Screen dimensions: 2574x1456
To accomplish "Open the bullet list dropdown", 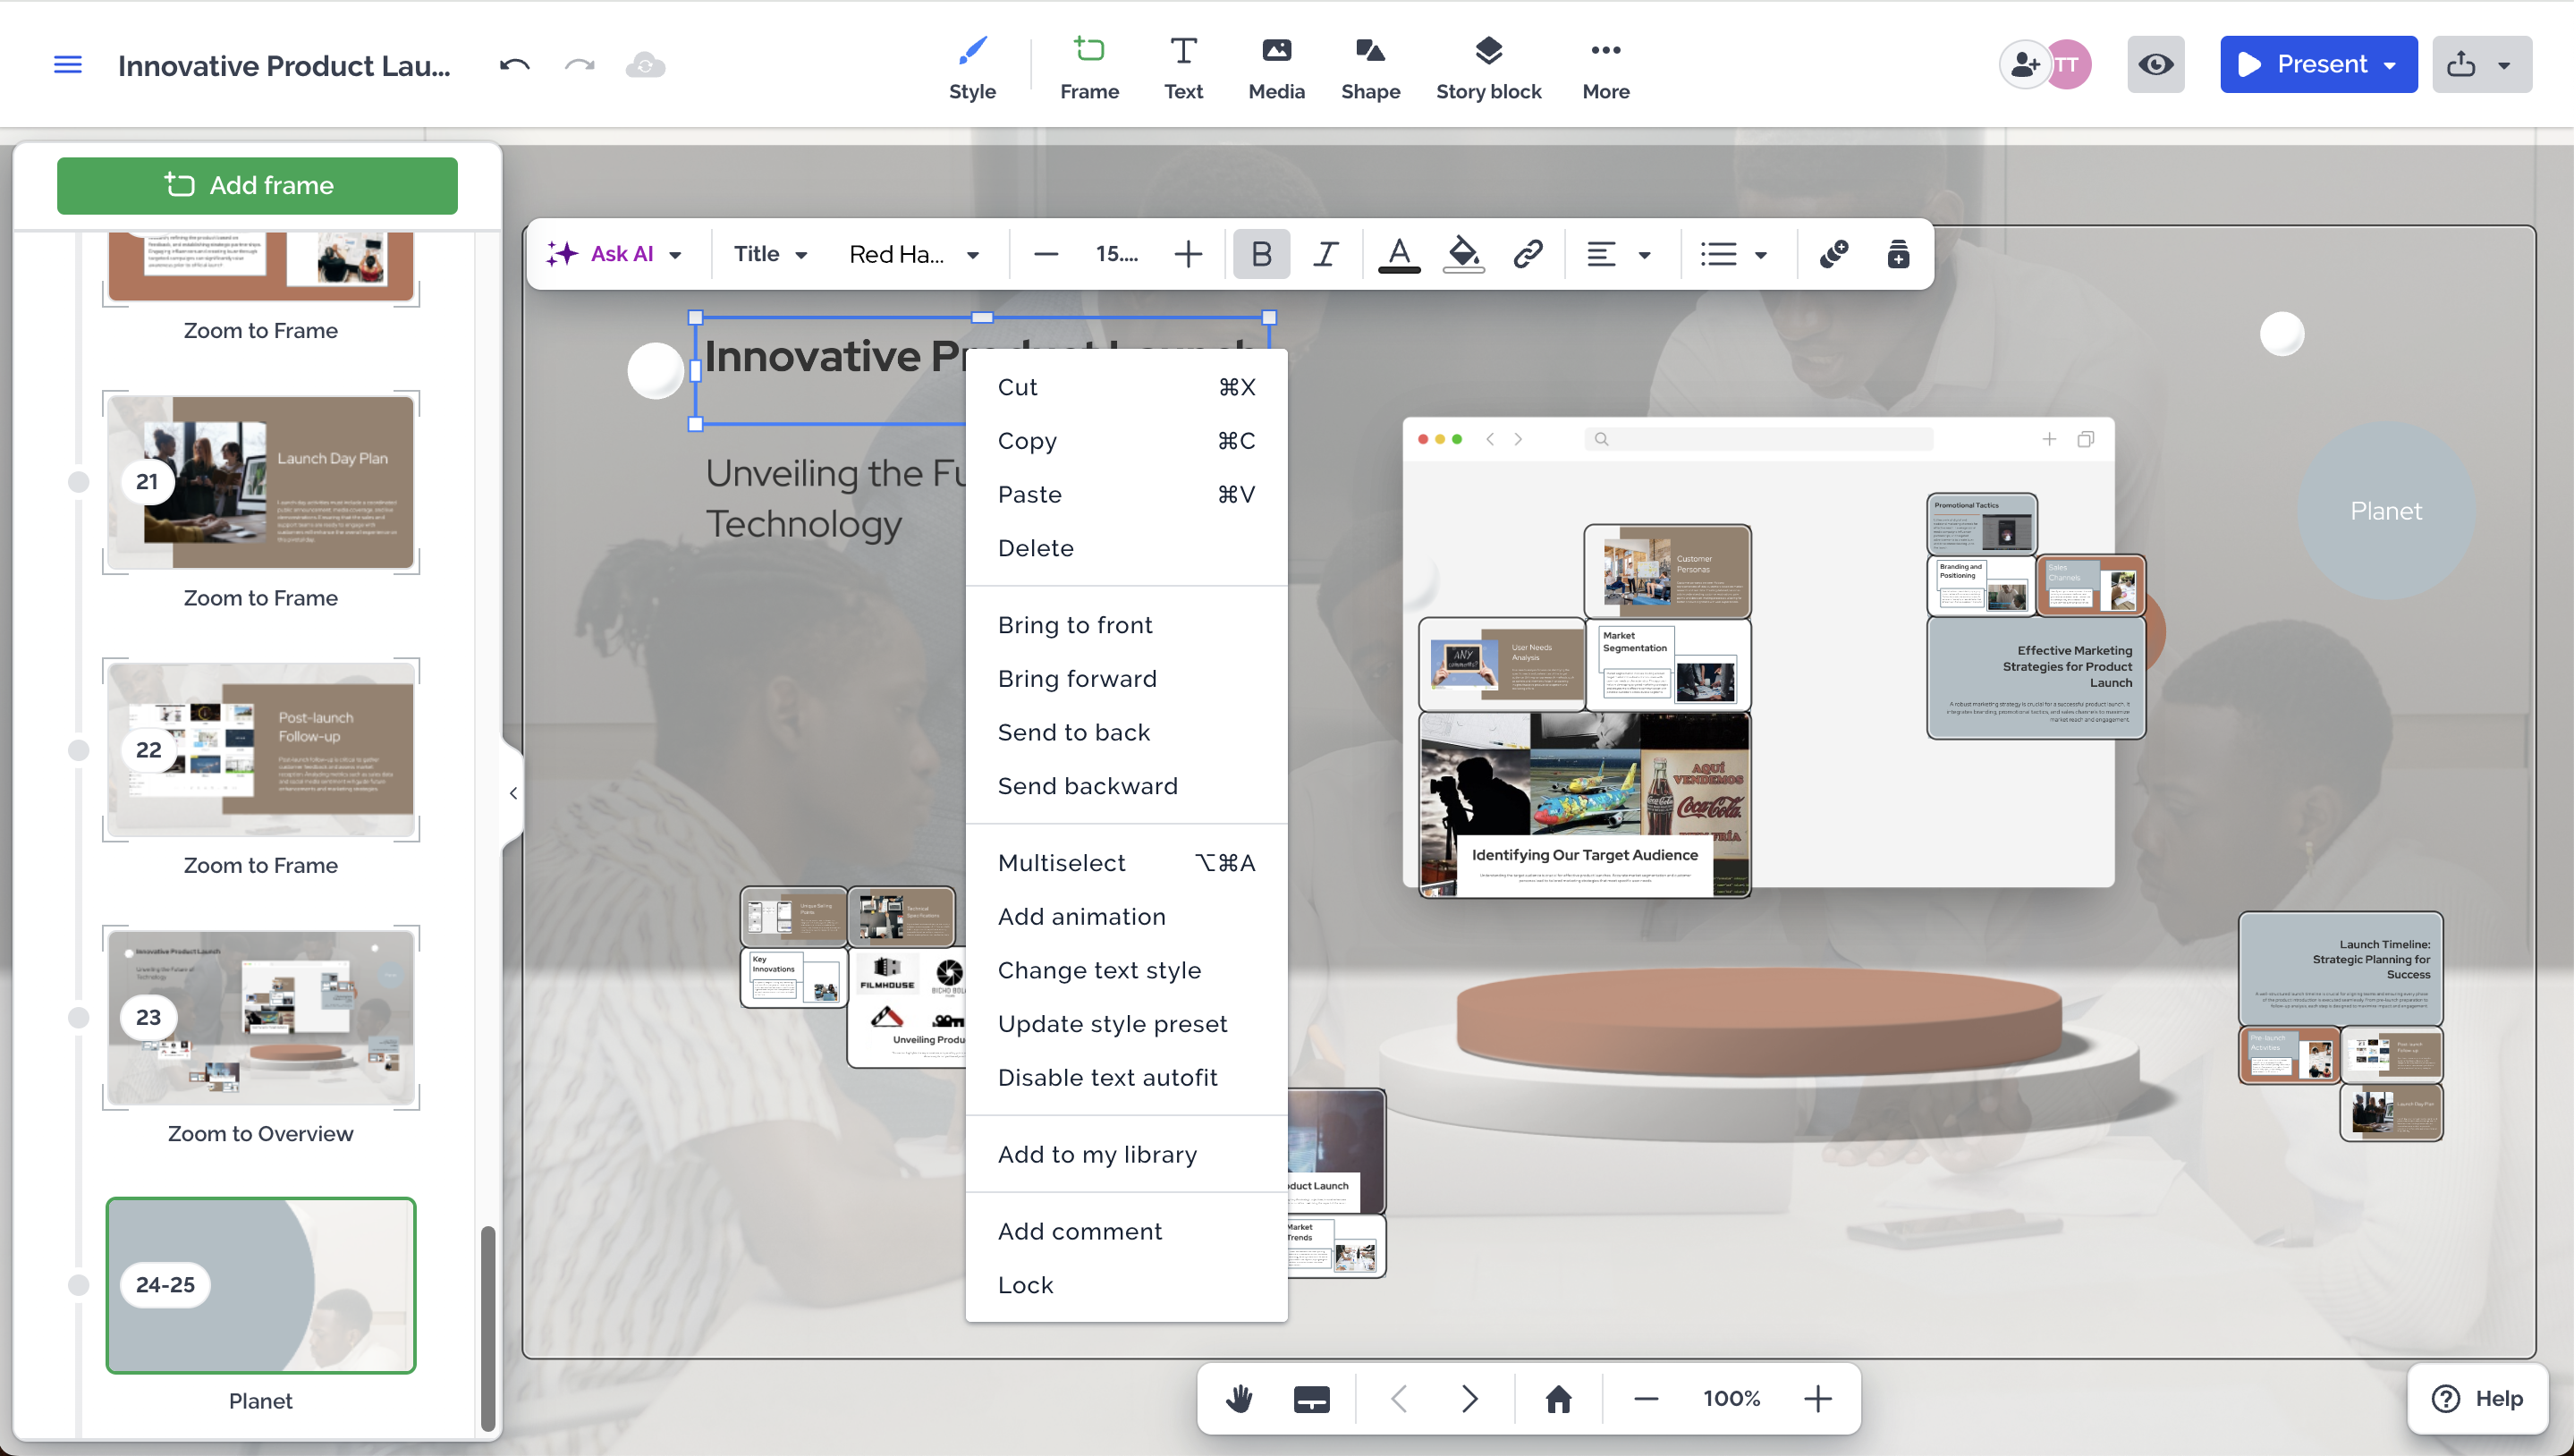I will coord(1734,254).
